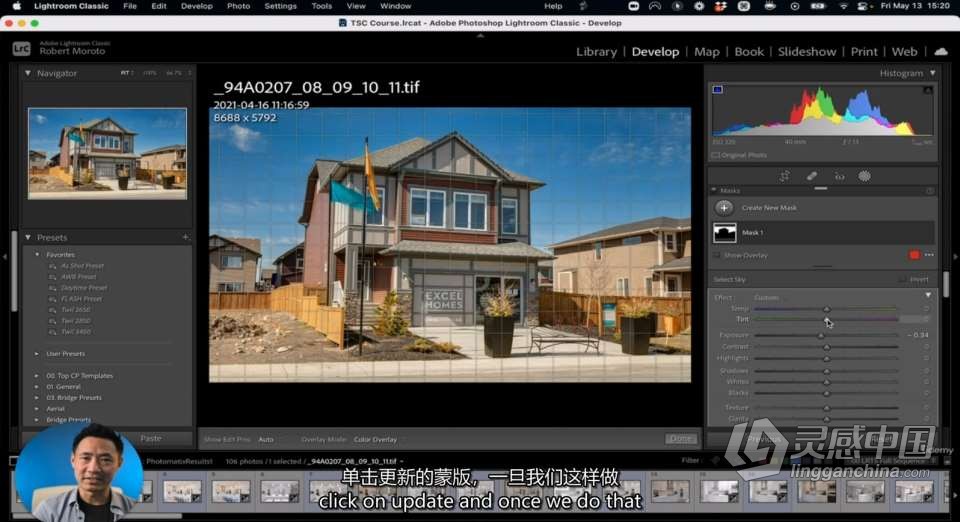Select the Spot Removal healing tool icon
960x522 pixels.
811,176
